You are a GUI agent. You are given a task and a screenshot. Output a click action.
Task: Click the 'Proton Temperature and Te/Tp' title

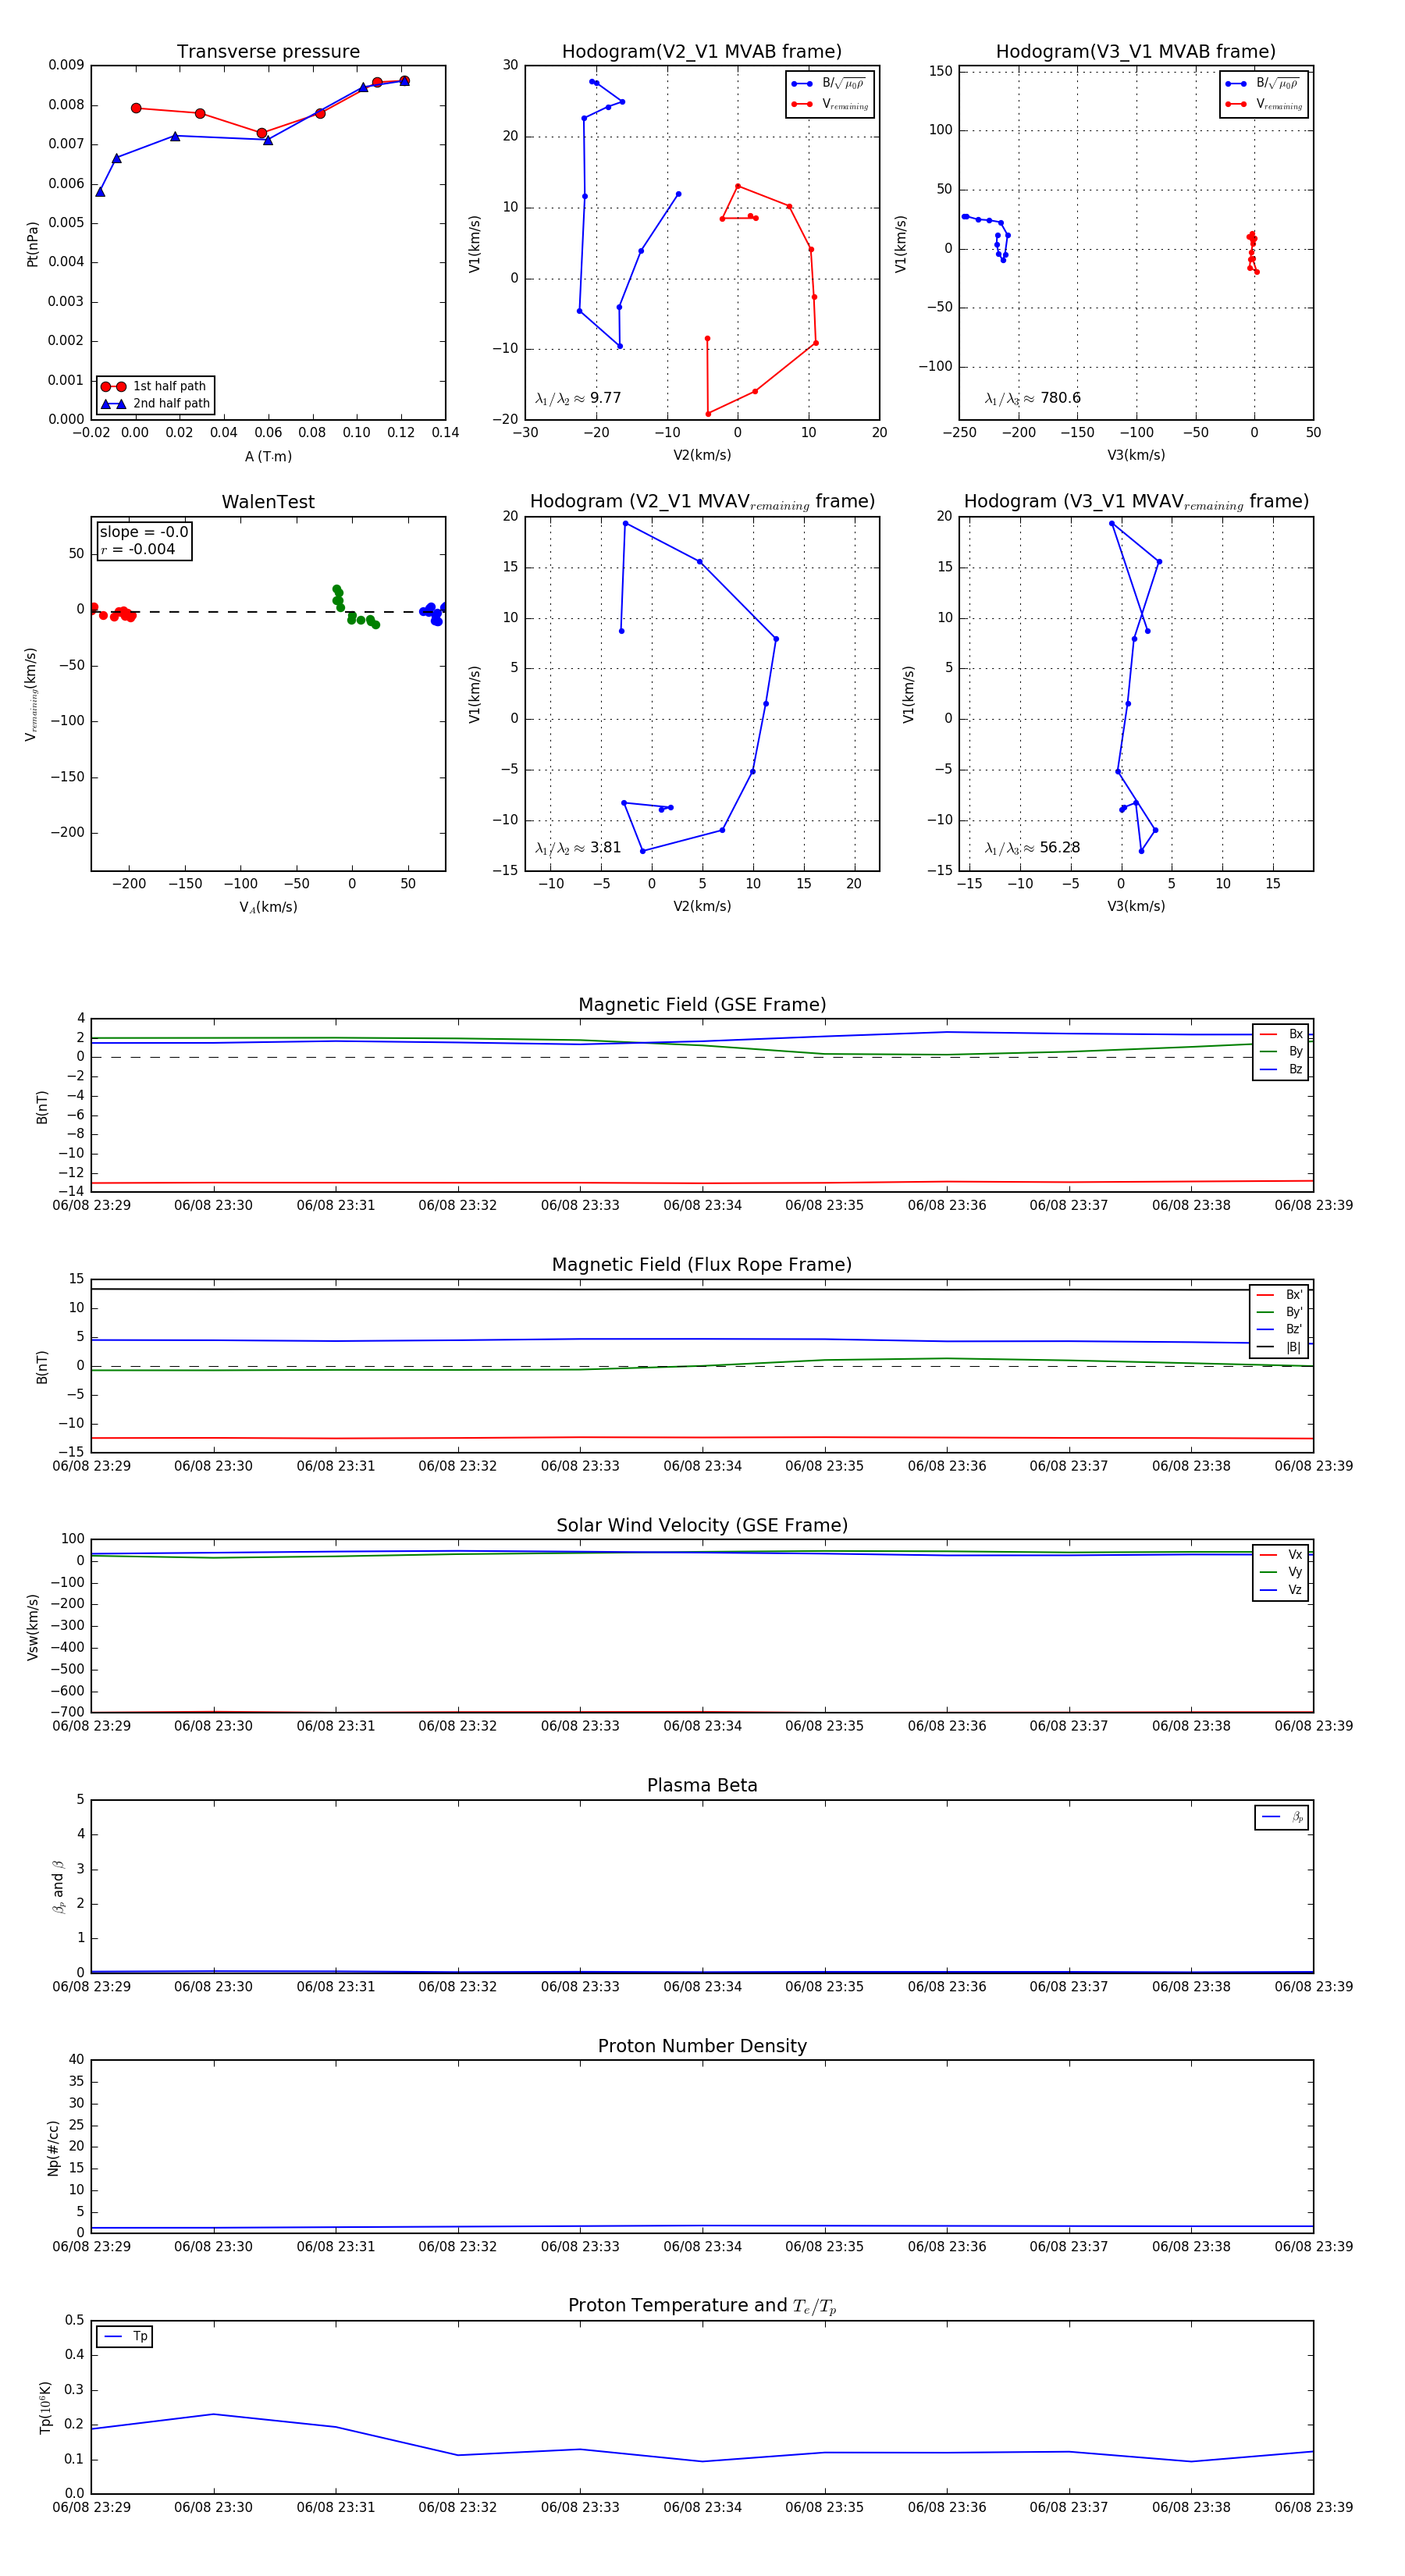coord(702,2306)
